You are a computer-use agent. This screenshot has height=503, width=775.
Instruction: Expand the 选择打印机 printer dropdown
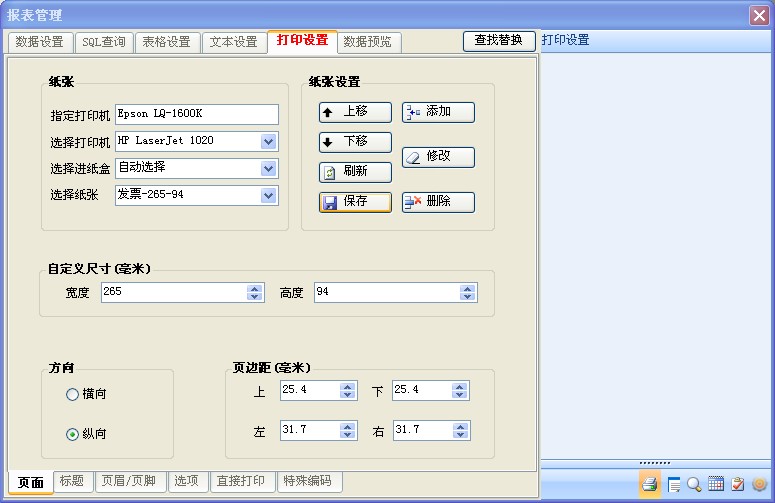269,142
